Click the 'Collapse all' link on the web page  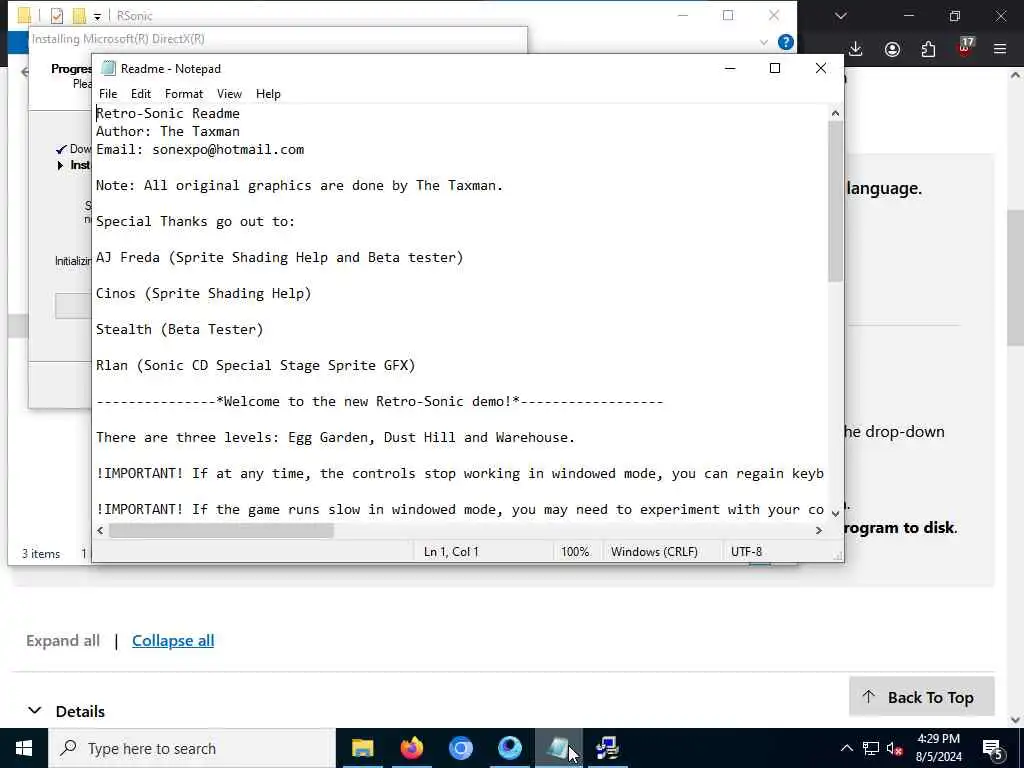173,641
